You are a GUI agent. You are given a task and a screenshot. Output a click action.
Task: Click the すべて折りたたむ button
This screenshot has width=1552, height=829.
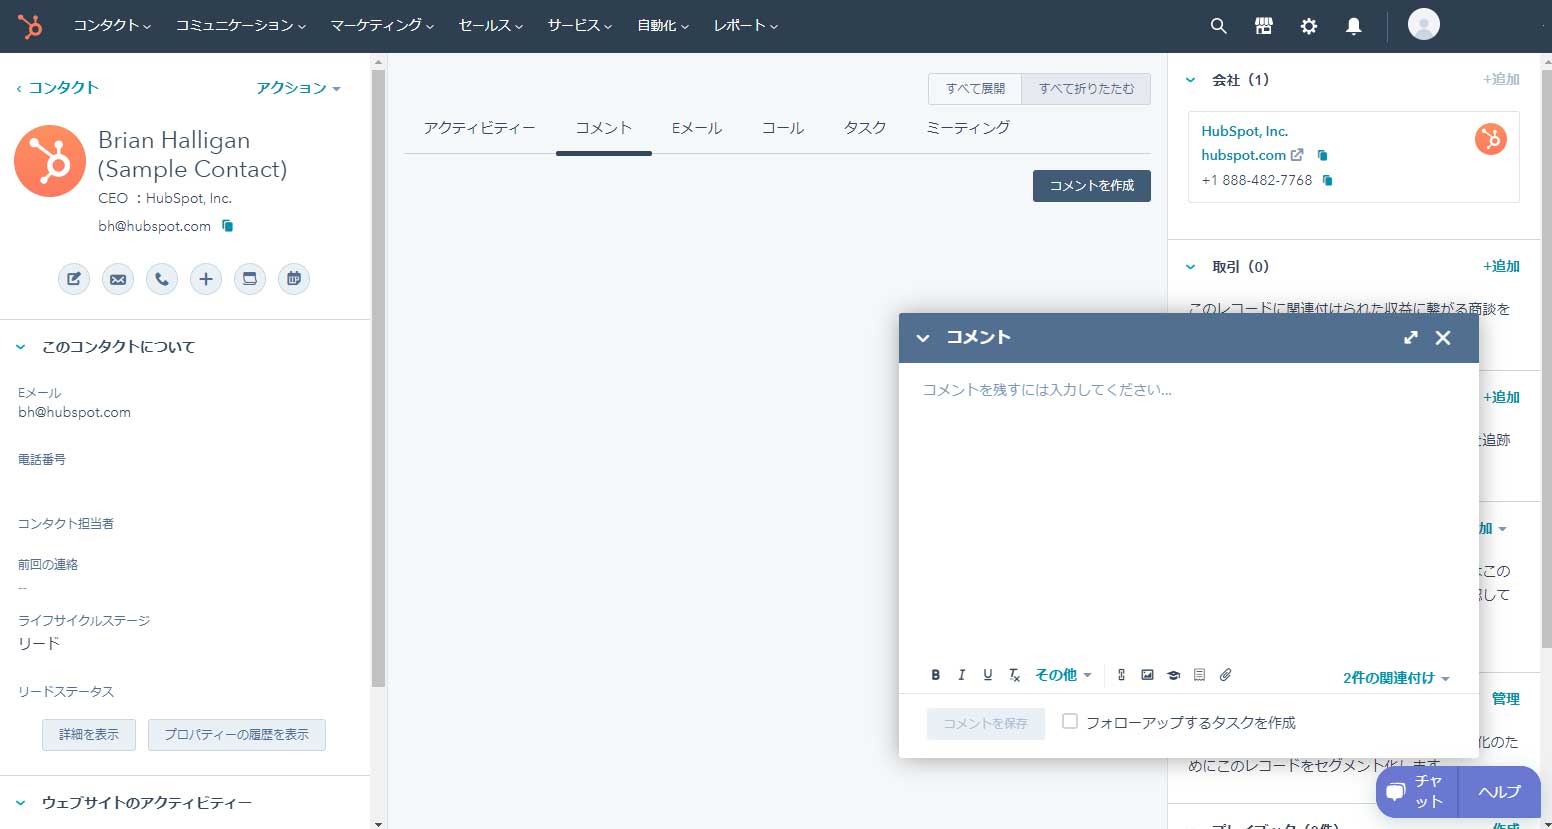click(x=1086, y=89)
